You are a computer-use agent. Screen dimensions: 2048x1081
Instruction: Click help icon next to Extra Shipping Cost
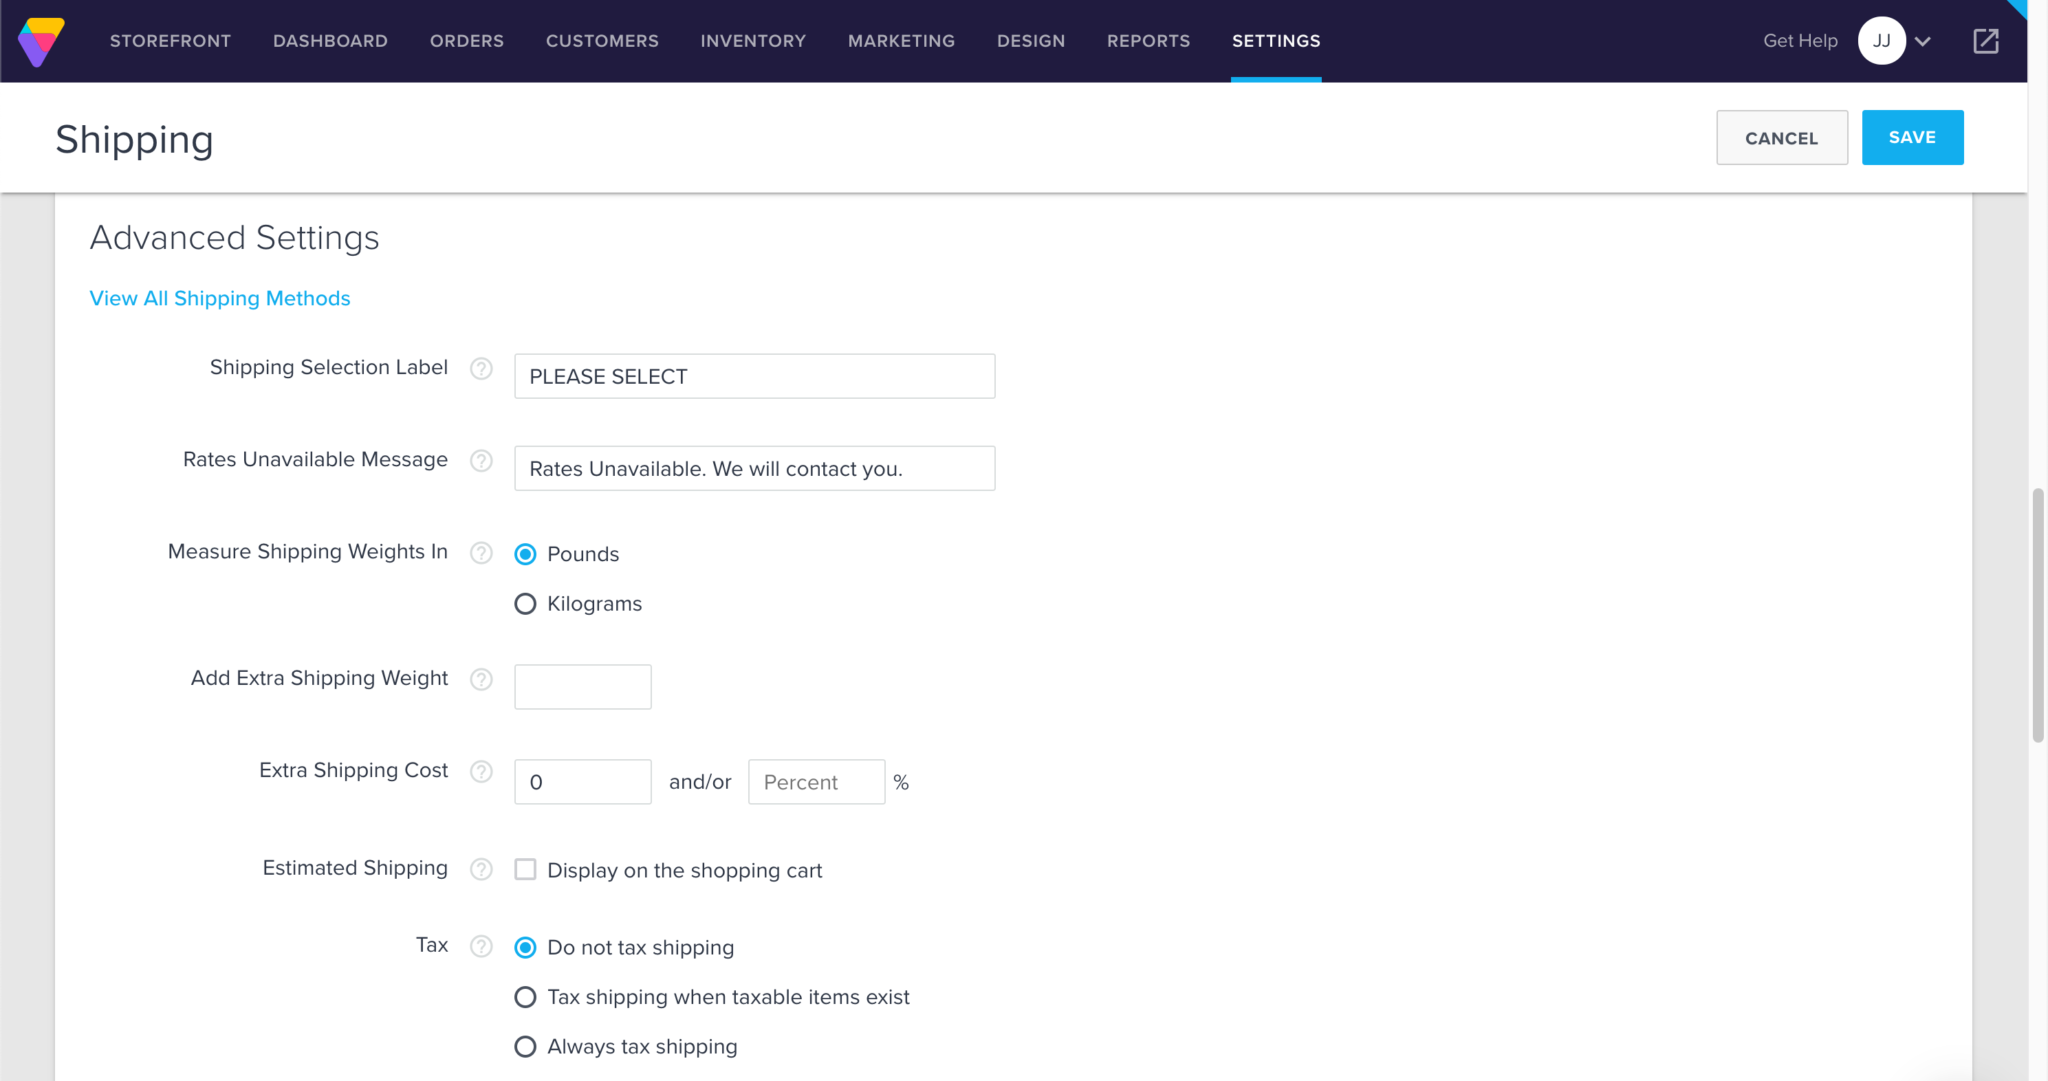pos(481,772)
